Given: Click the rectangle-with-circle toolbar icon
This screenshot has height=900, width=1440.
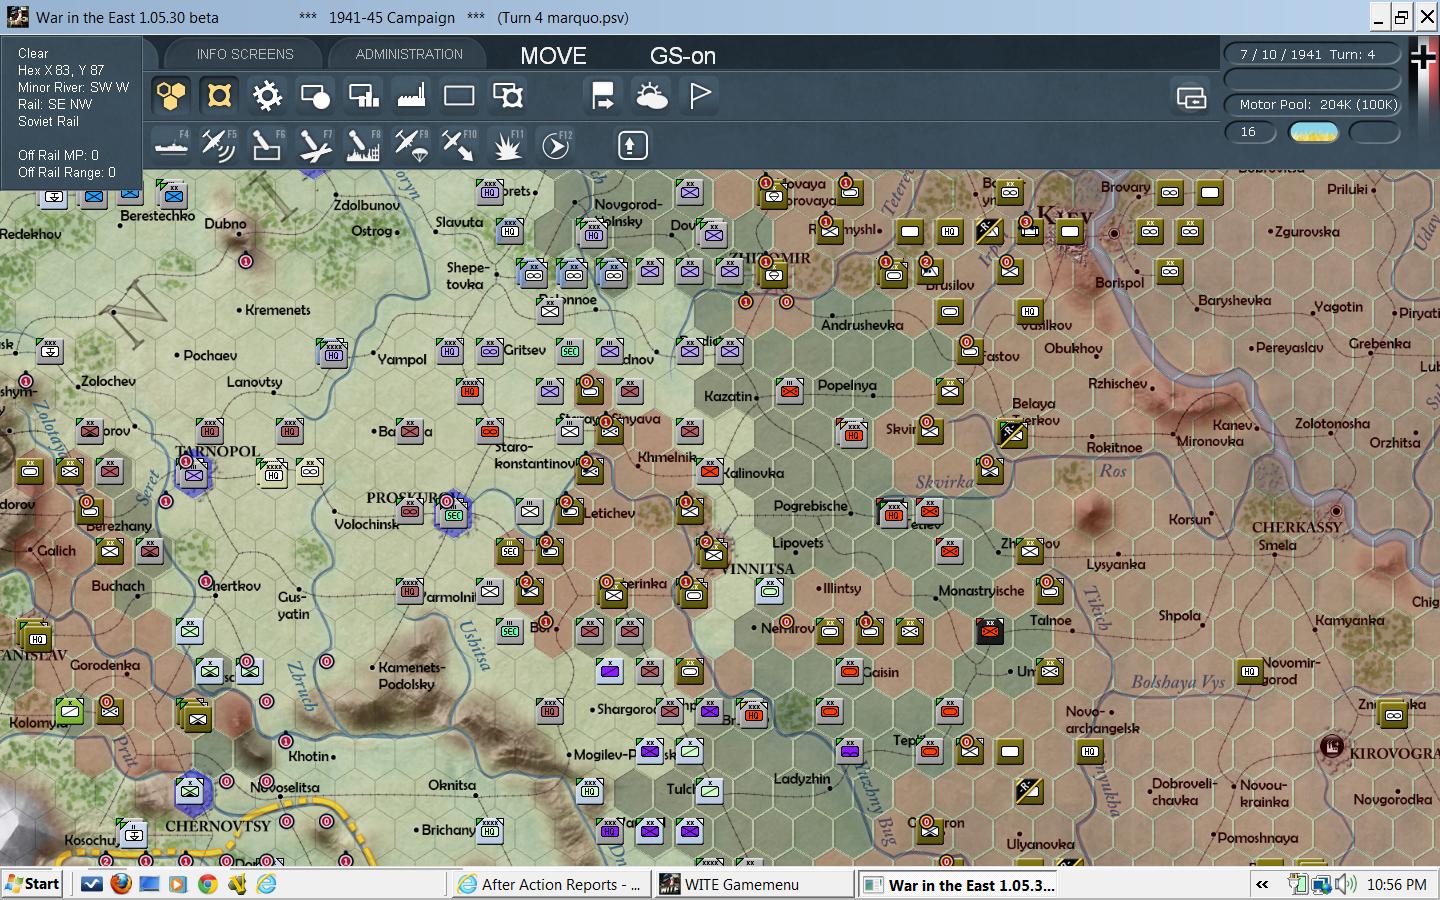Looking at the screenshot, I should [x=315, y=96].
